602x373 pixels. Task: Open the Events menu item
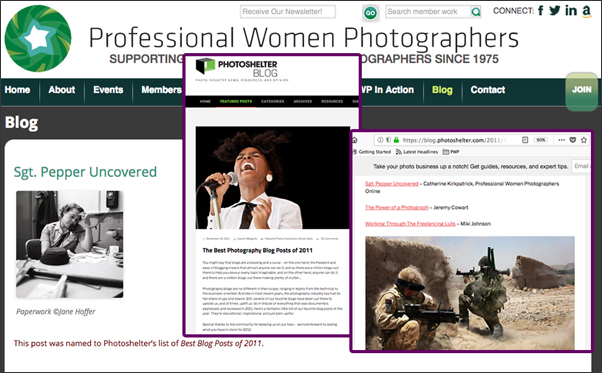(x=108, y=90)
